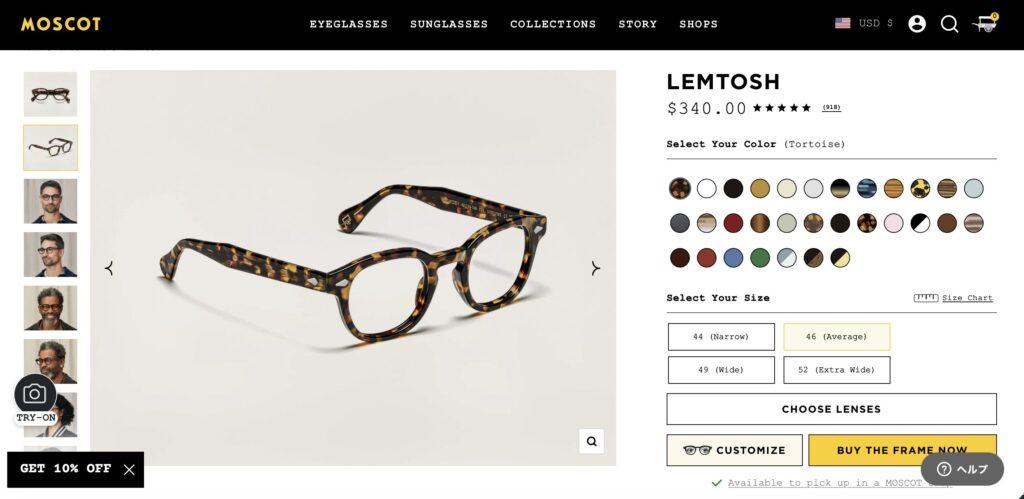Select size 49 (Wide)
This screenshot has height=499, width=1024.
(721, 370)
